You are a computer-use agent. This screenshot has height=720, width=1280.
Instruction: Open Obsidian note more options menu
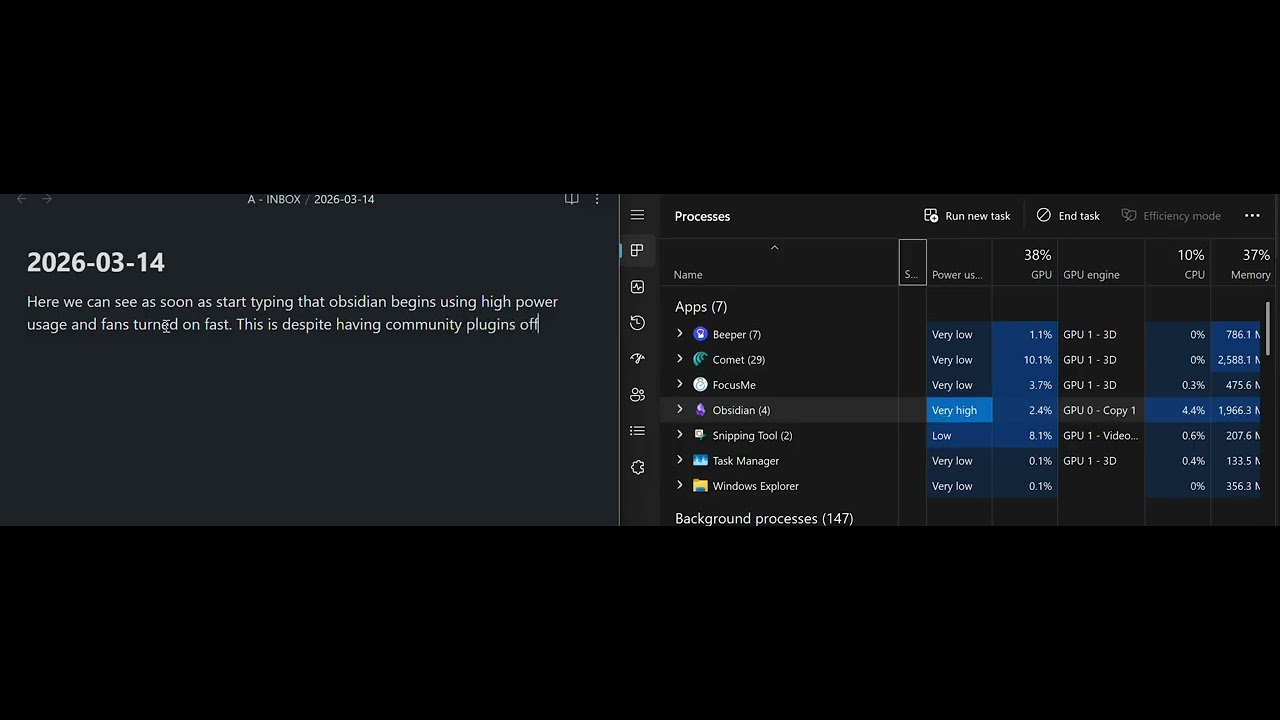point(597,199)
